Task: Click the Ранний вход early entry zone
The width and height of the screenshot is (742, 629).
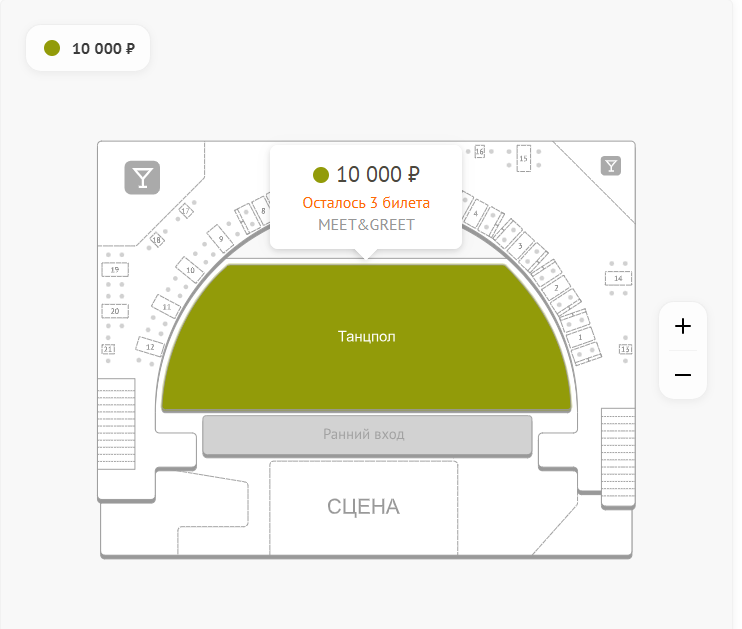Action: pyautogui.click(x=367, y=435)
